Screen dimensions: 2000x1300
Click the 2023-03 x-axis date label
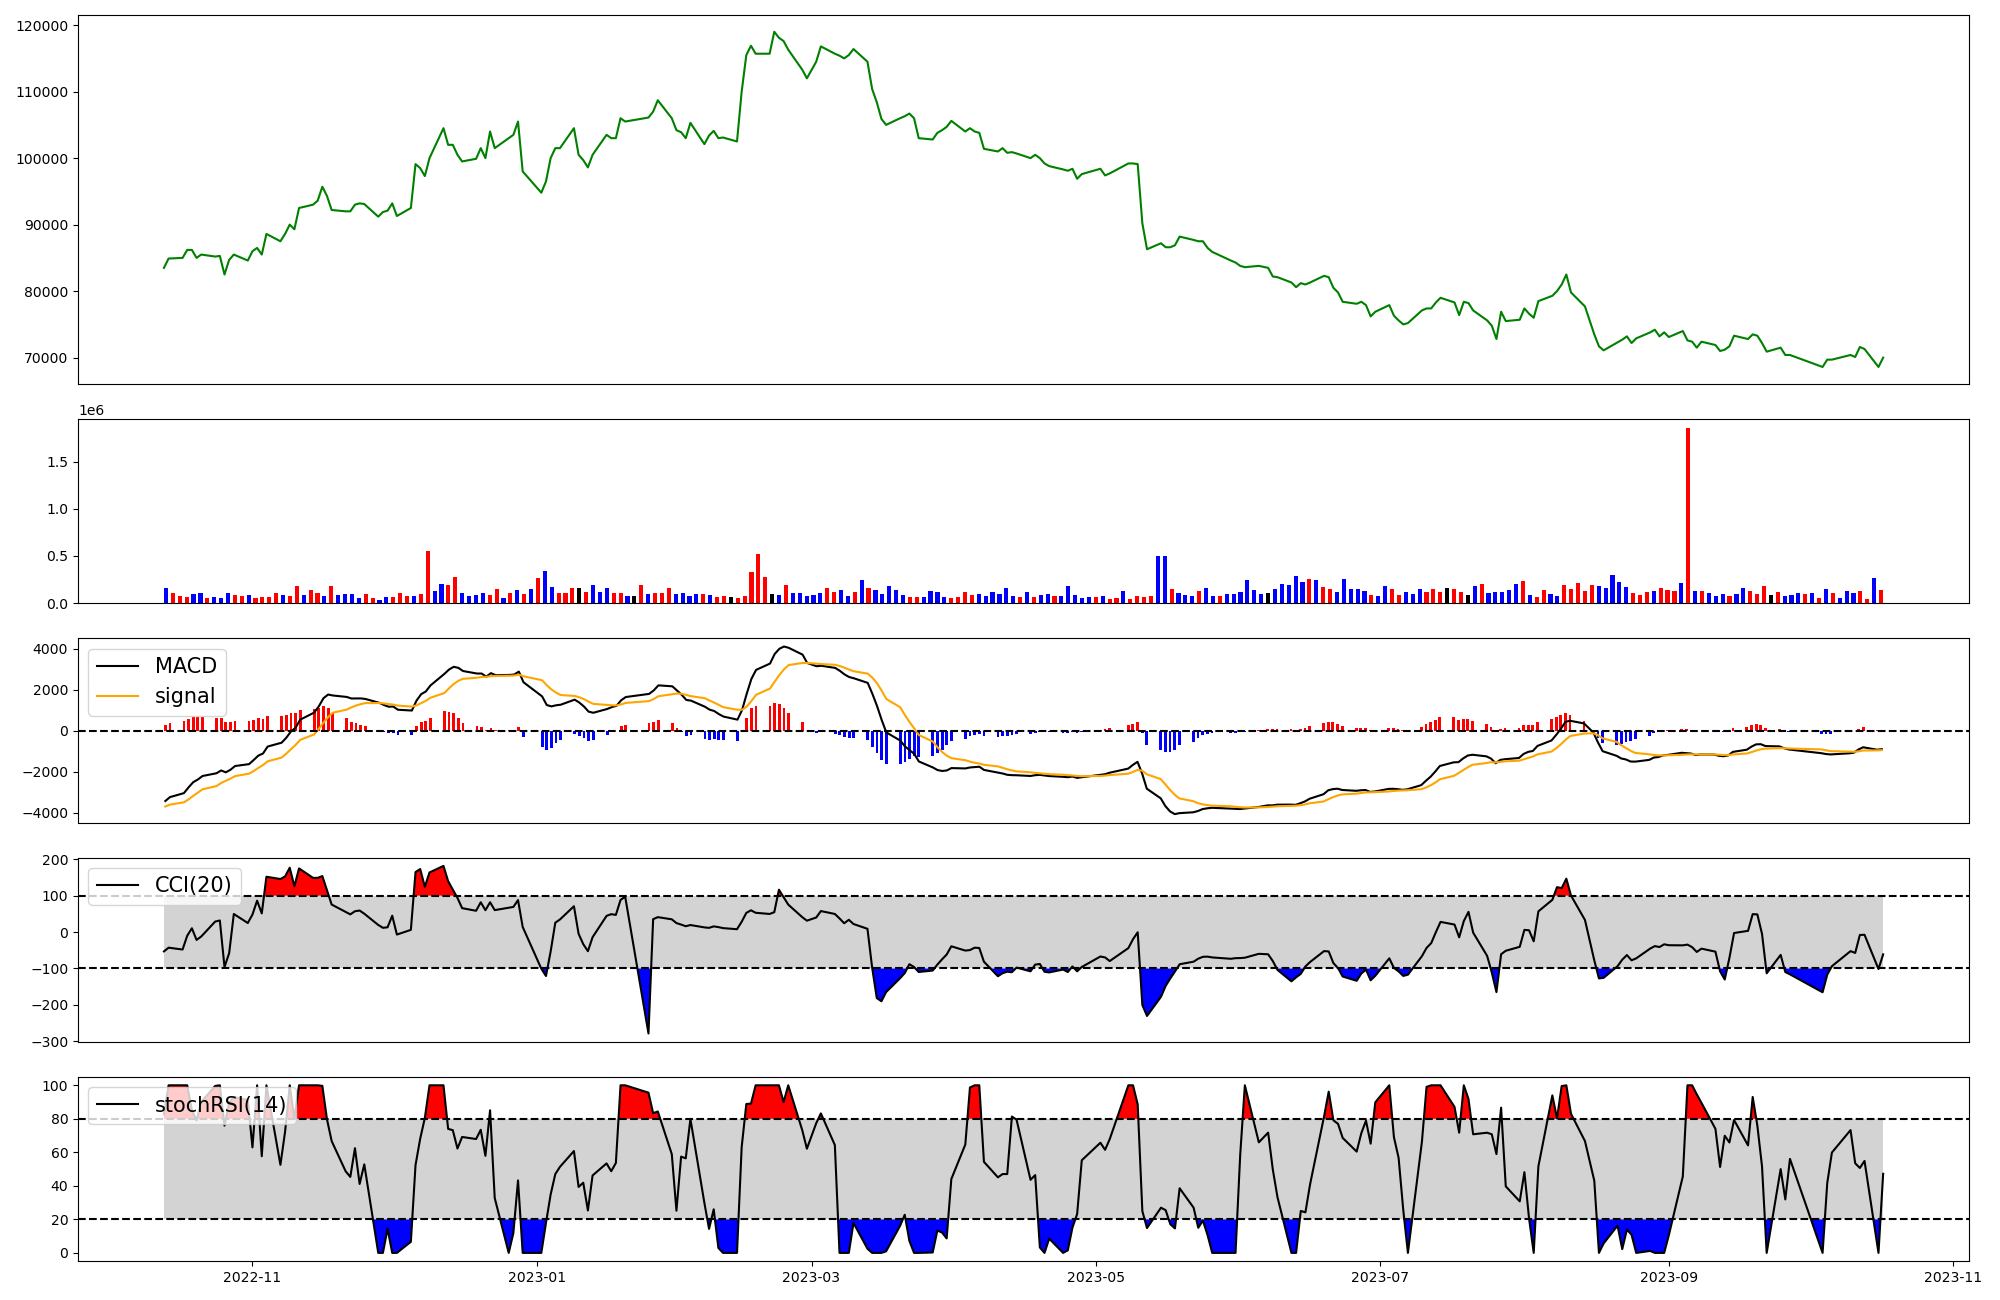[811, 1277]
